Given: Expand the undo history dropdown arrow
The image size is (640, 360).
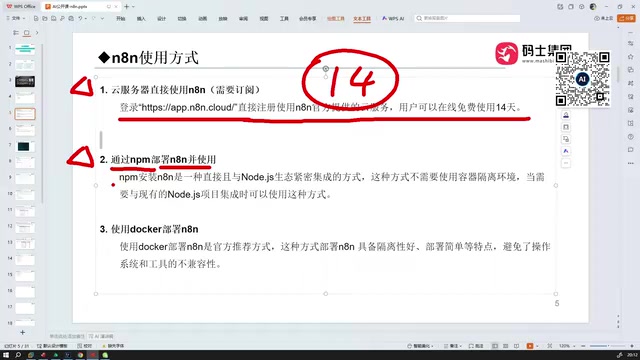Looking at the screenshot, I should (86, 18).
